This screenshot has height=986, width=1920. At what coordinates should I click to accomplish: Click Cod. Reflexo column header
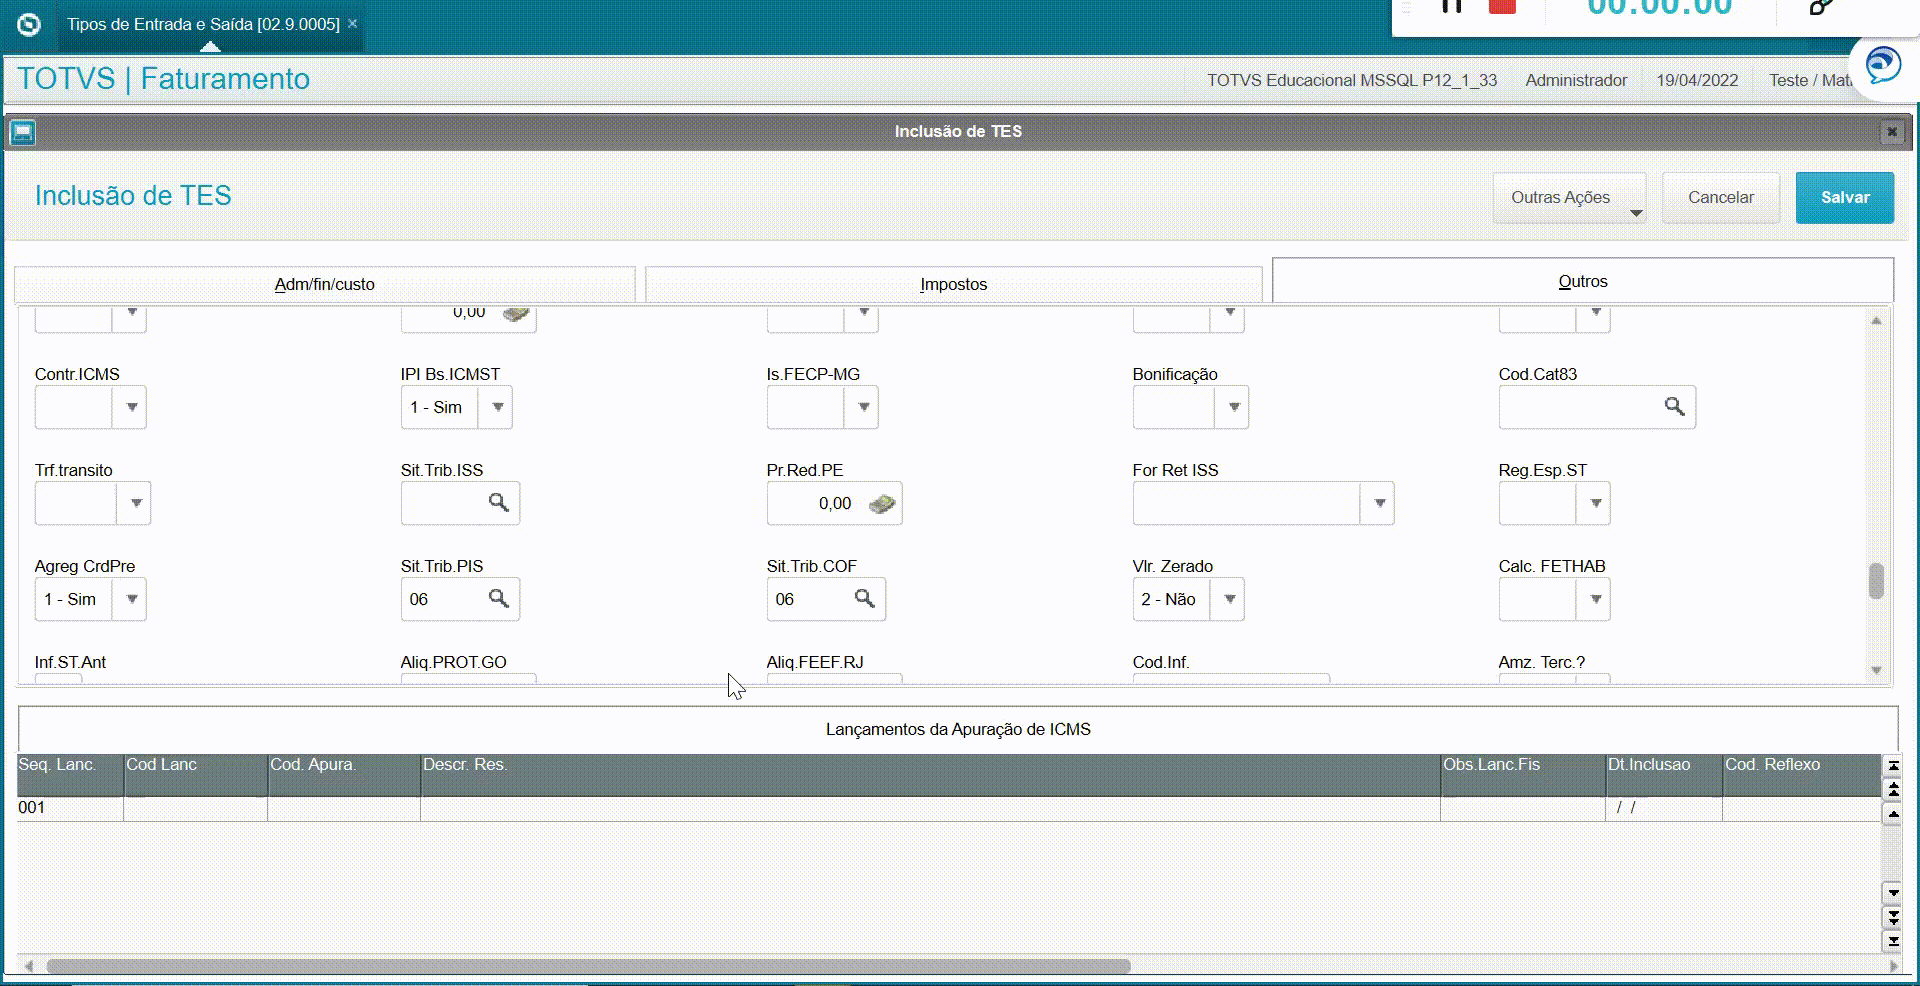pos(1801,775)
